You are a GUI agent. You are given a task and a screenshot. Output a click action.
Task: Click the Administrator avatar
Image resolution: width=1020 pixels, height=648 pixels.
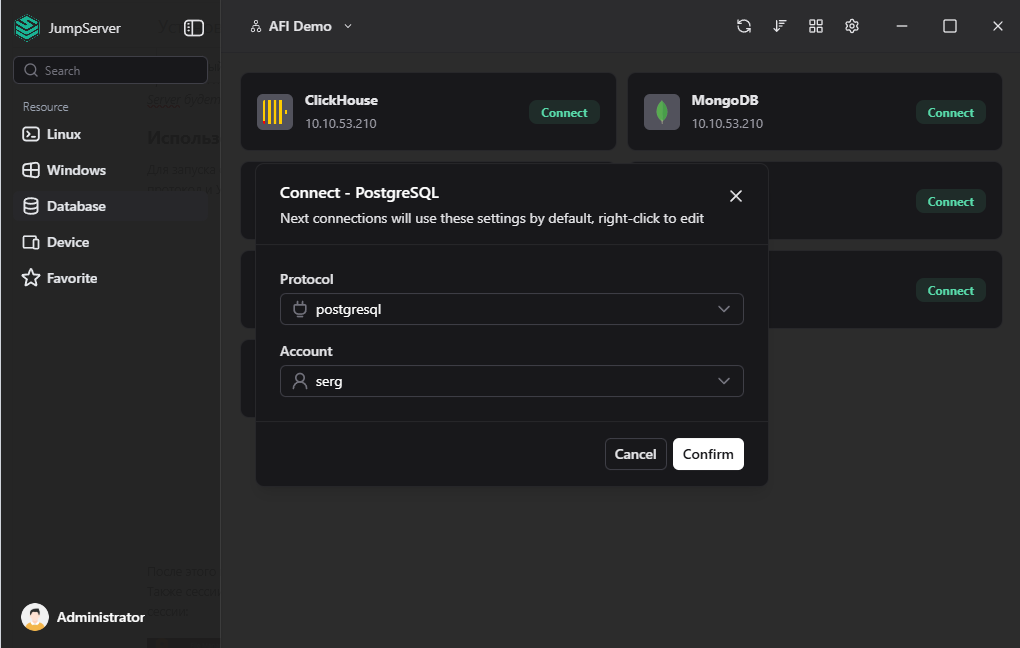tap(35, 617)
